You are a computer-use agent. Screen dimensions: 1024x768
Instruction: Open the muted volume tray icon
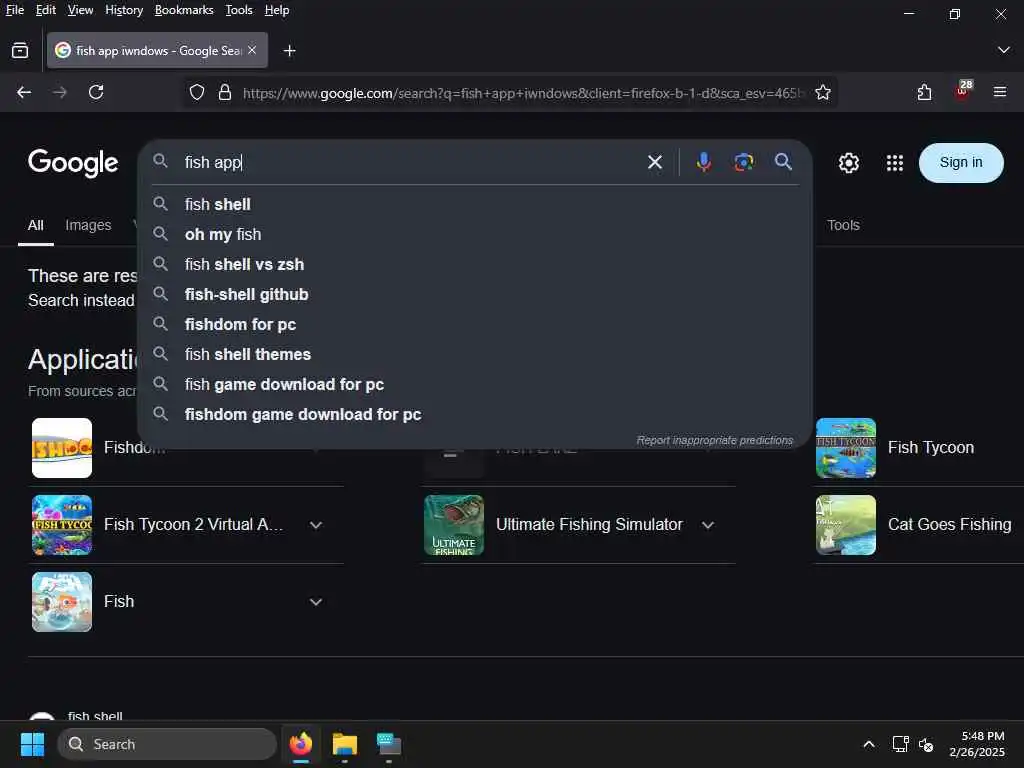tap(926, 744)
